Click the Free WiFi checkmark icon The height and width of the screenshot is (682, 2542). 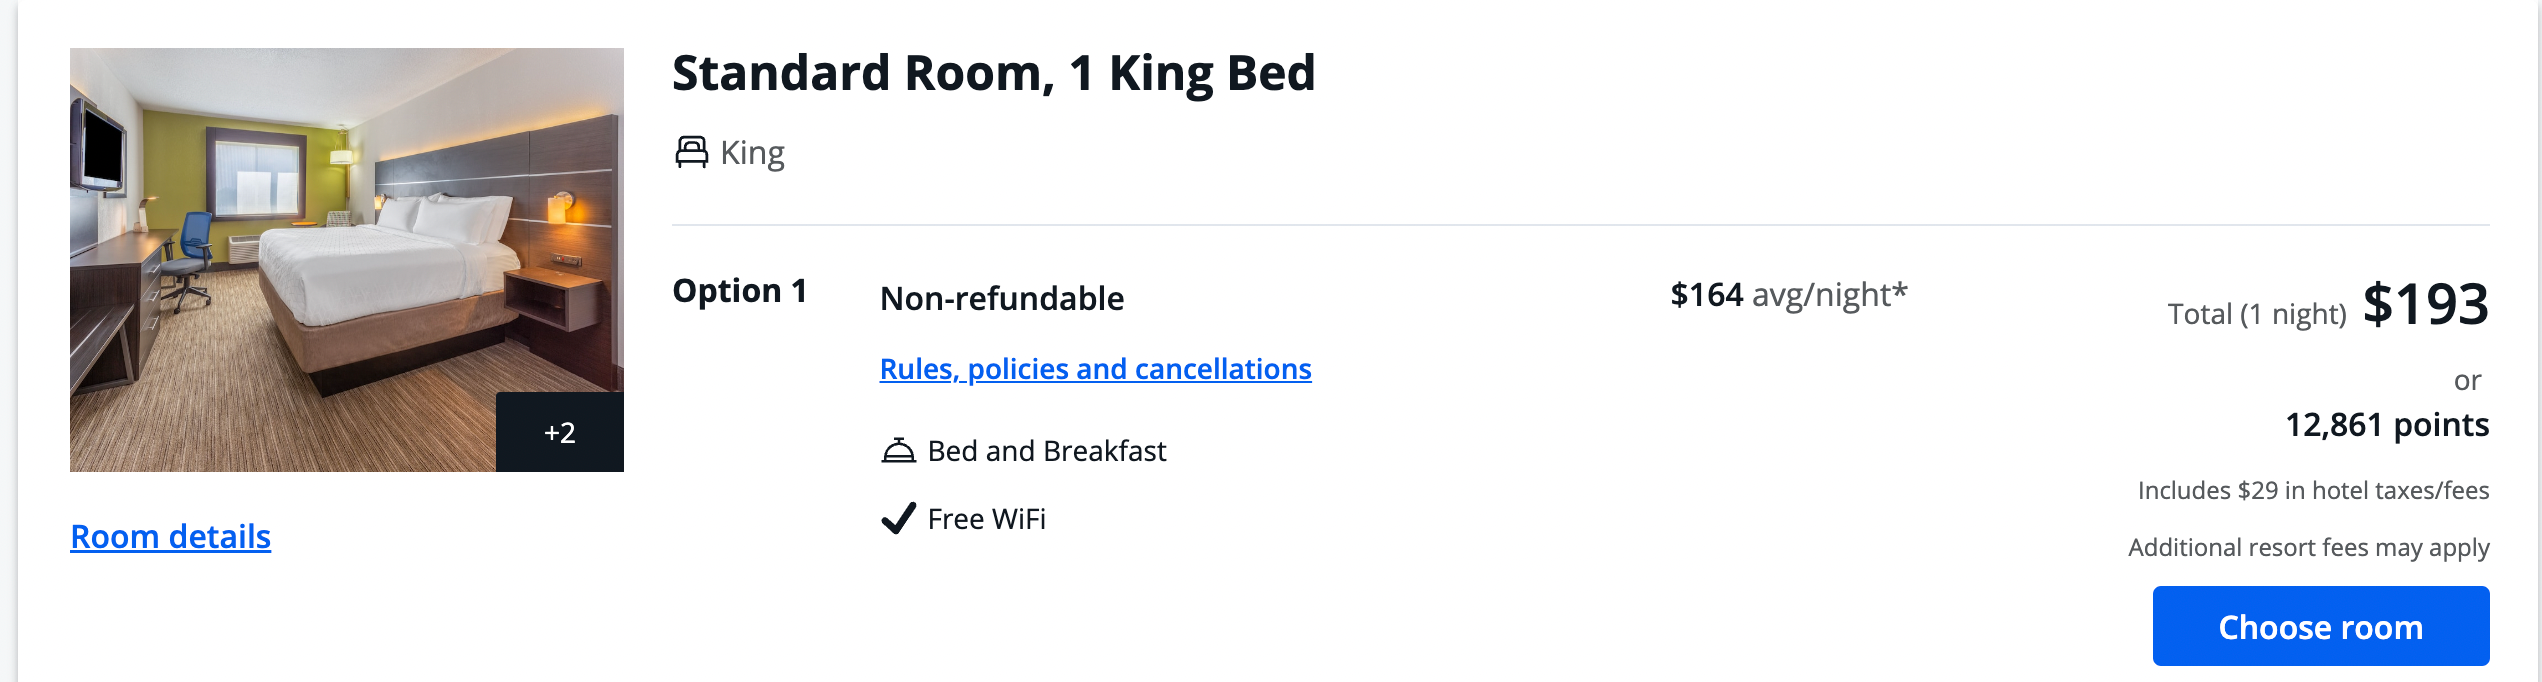coord(897,517)
